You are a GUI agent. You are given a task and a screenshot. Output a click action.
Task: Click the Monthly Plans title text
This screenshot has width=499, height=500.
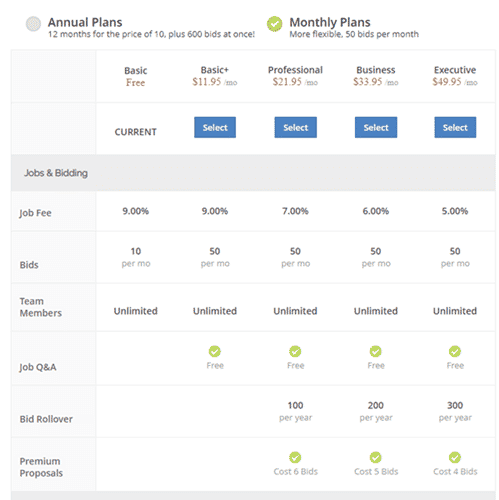tap(330, 22)
